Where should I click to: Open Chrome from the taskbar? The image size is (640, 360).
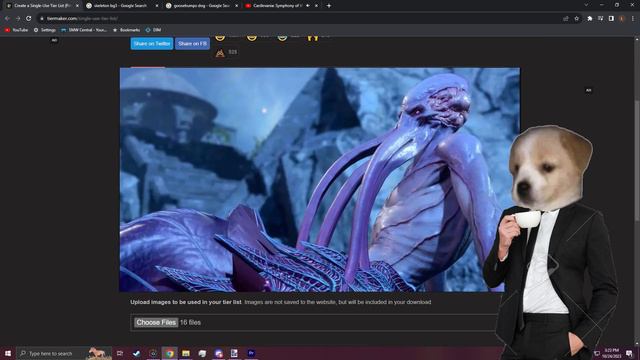point(169,353)
